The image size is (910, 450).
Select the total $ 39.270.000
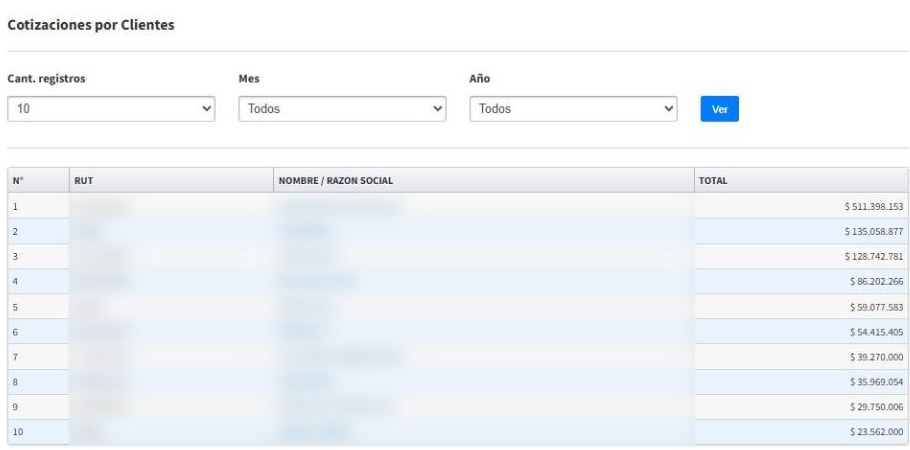[876, 357]
